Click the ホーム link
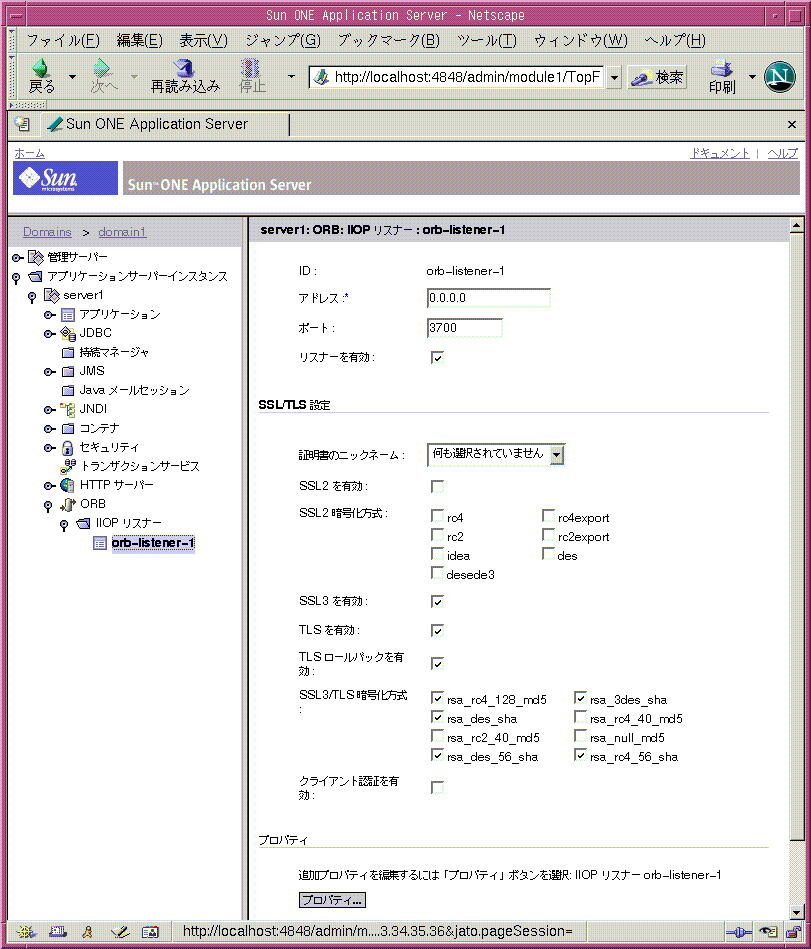Viewport: 811px width, 949px height. point(29,153)
